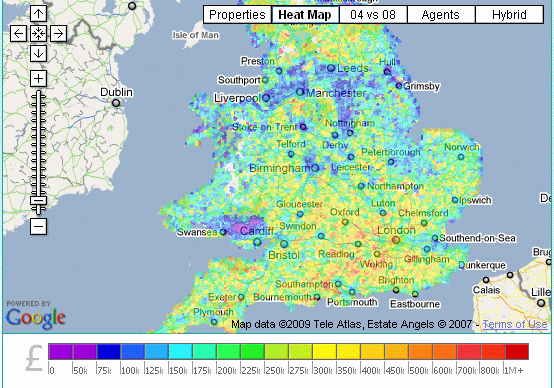Click the Grimsby city marker

[399, 86]
